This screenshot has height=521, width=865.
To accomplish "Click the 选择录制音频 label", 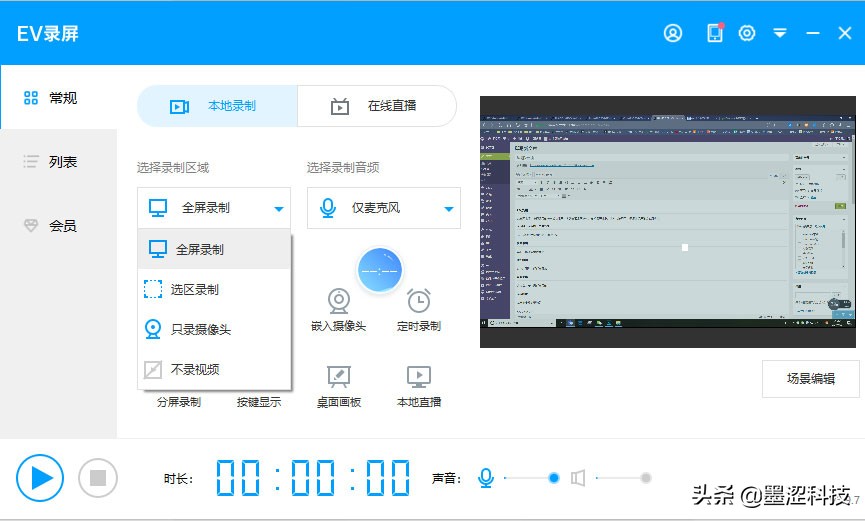I will coord(343,167).
